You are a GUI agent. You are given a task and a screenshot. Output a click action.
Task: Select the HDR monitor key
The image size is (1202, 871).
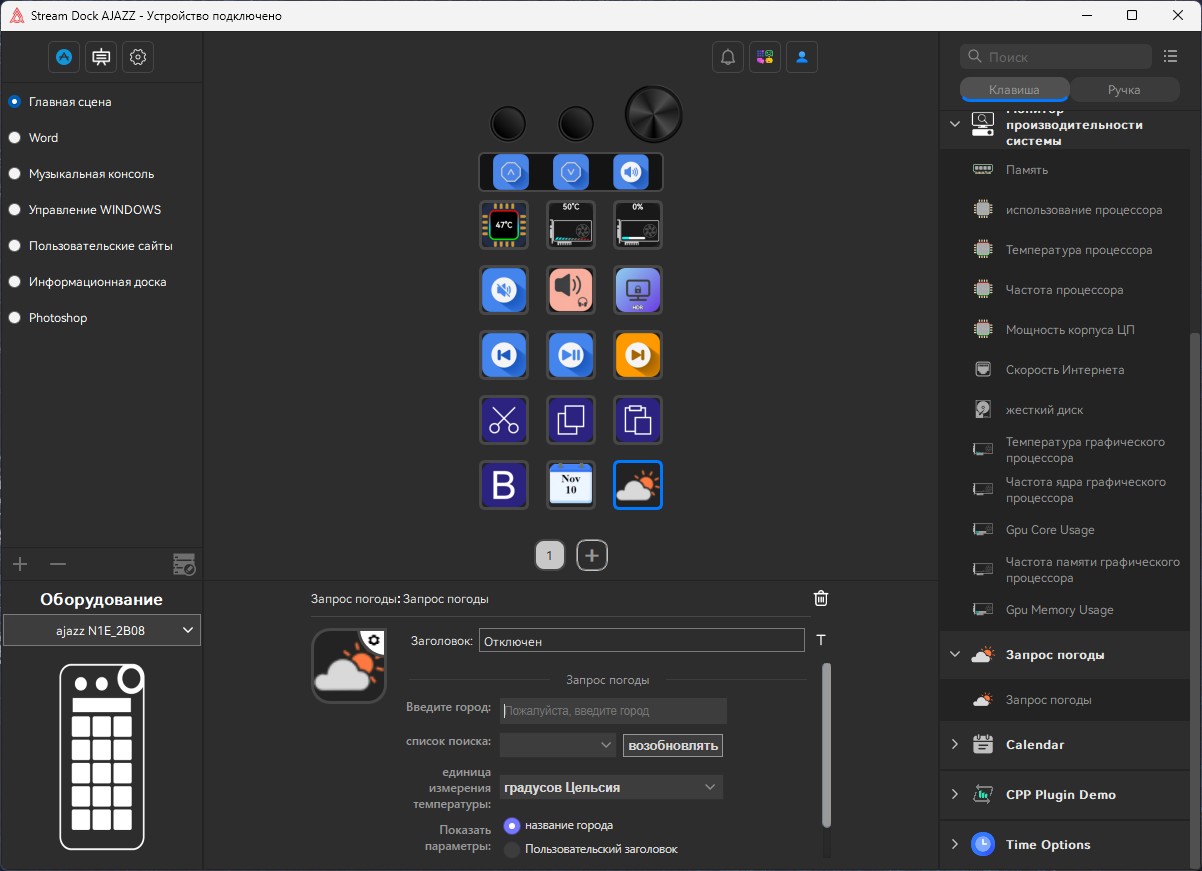tap(638, 290)
